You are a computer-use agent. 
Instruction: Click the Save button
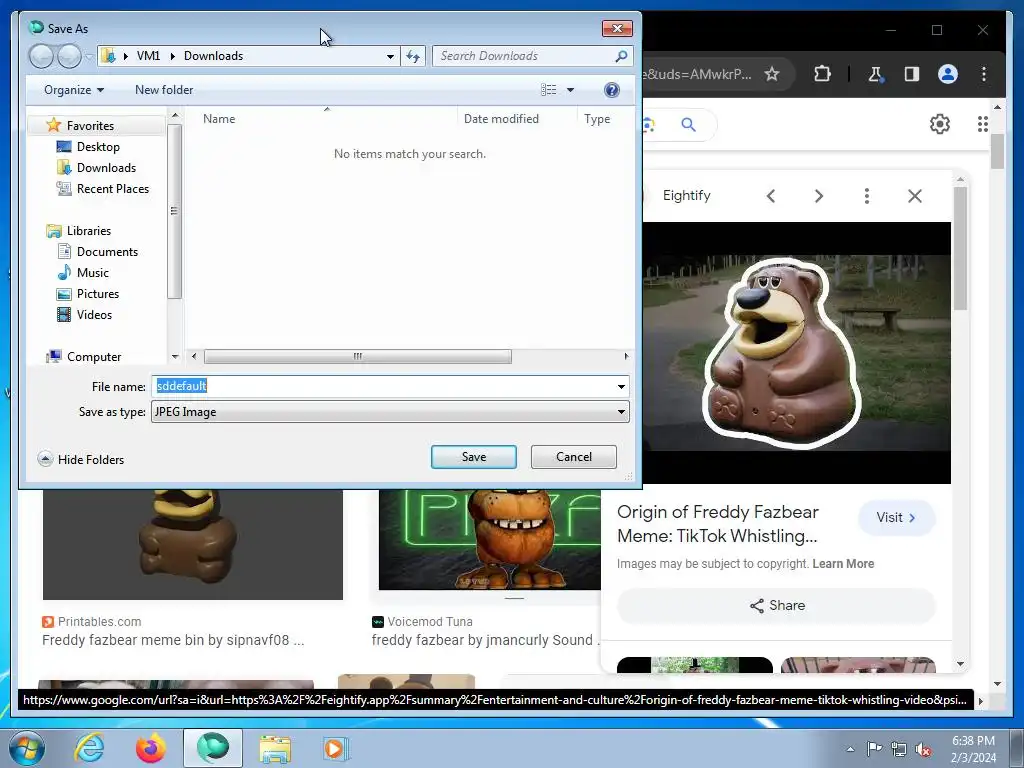pyautogui.click(x=473, y=457)
